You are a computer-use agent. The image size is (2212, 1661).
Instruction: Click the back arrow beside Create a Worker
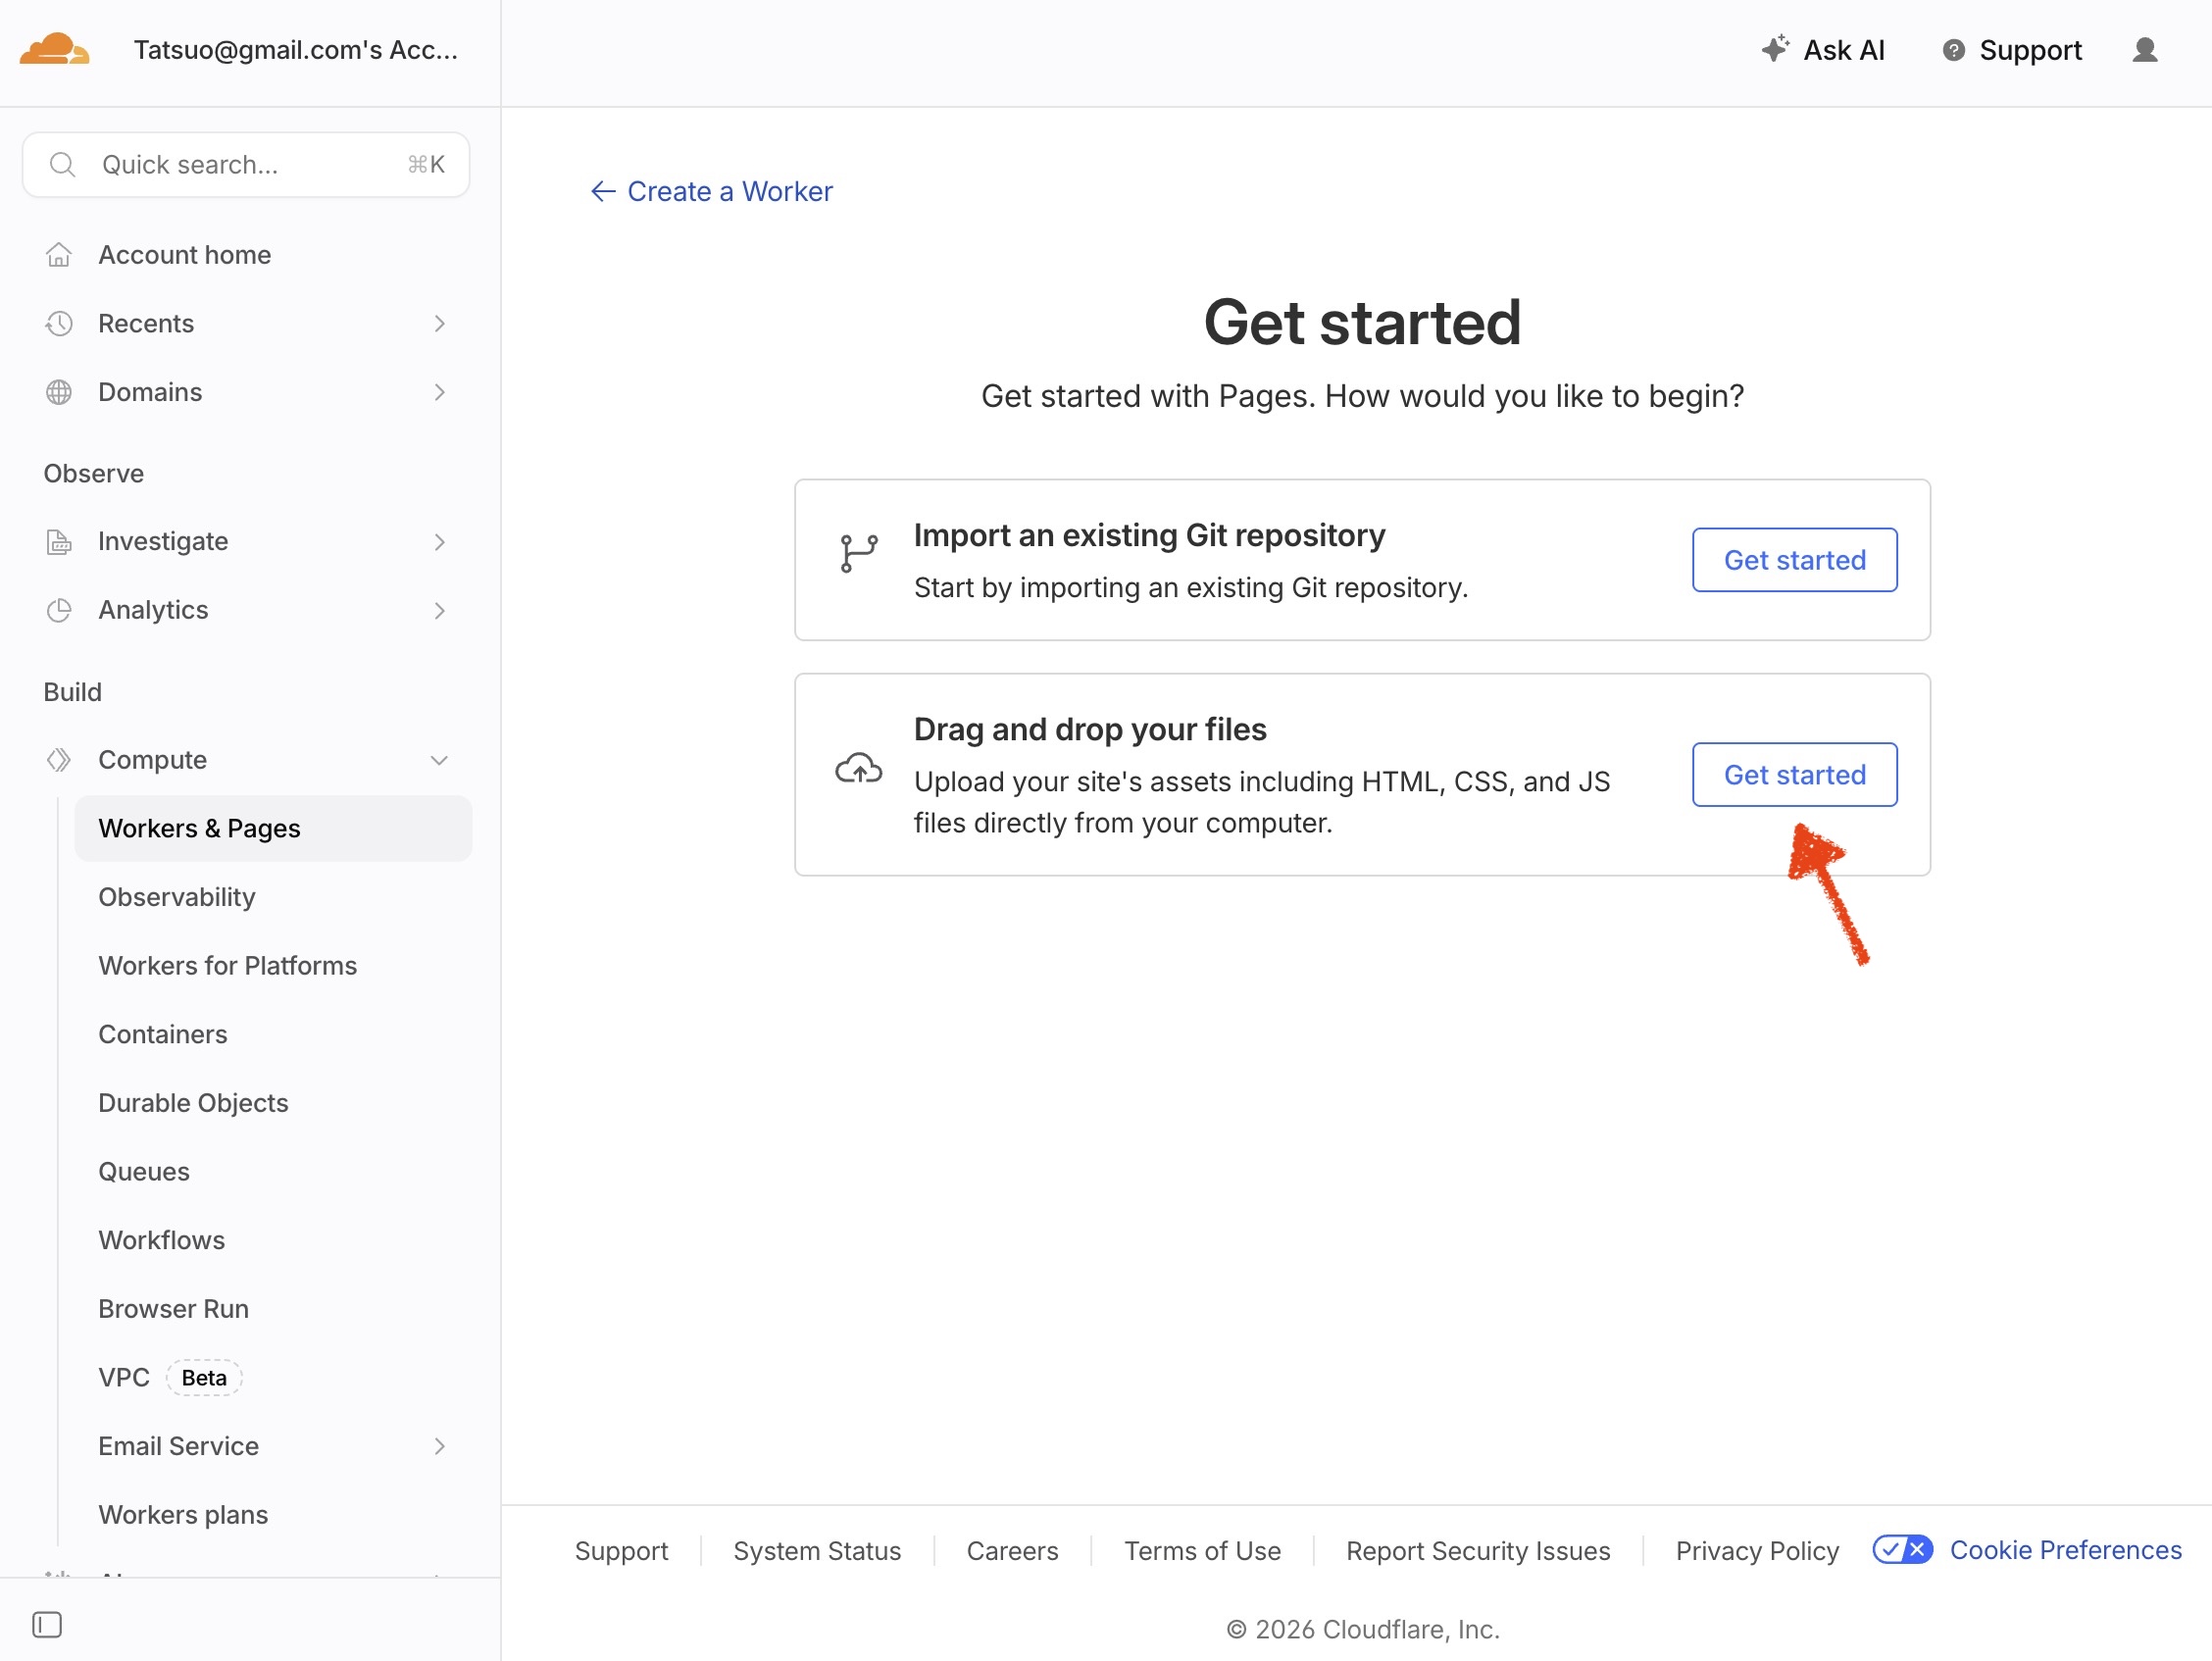click(602, 191)
